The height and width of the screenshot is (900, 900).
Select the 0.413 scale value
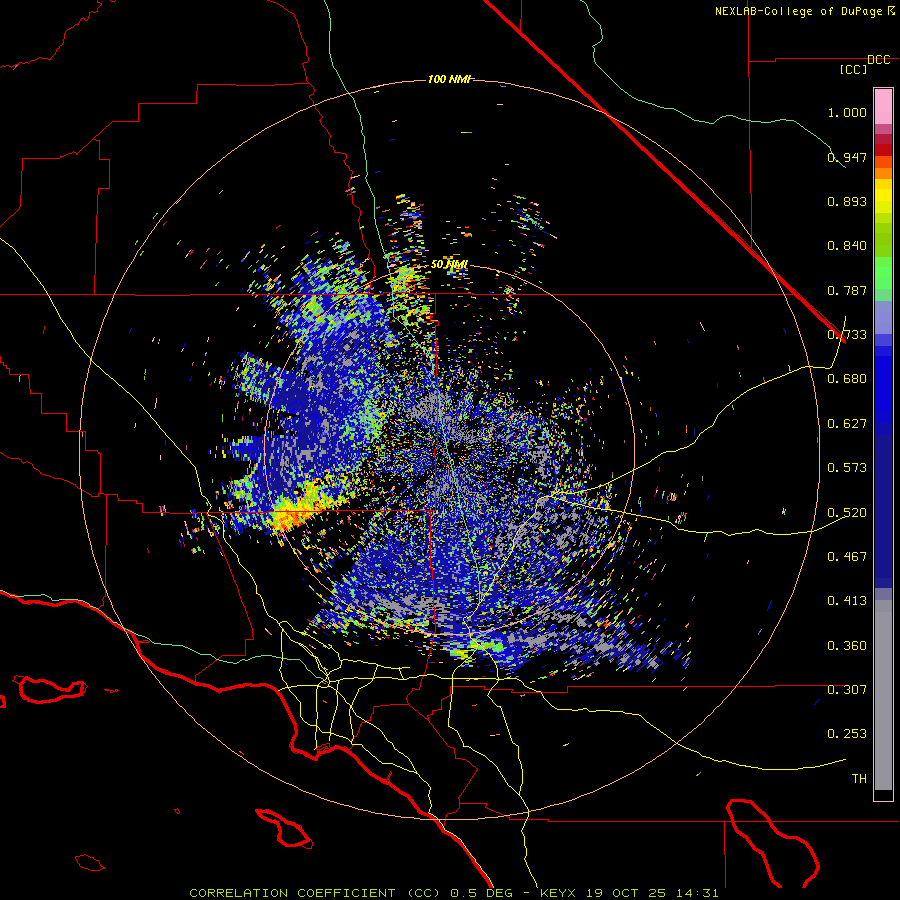pos(847,601)
